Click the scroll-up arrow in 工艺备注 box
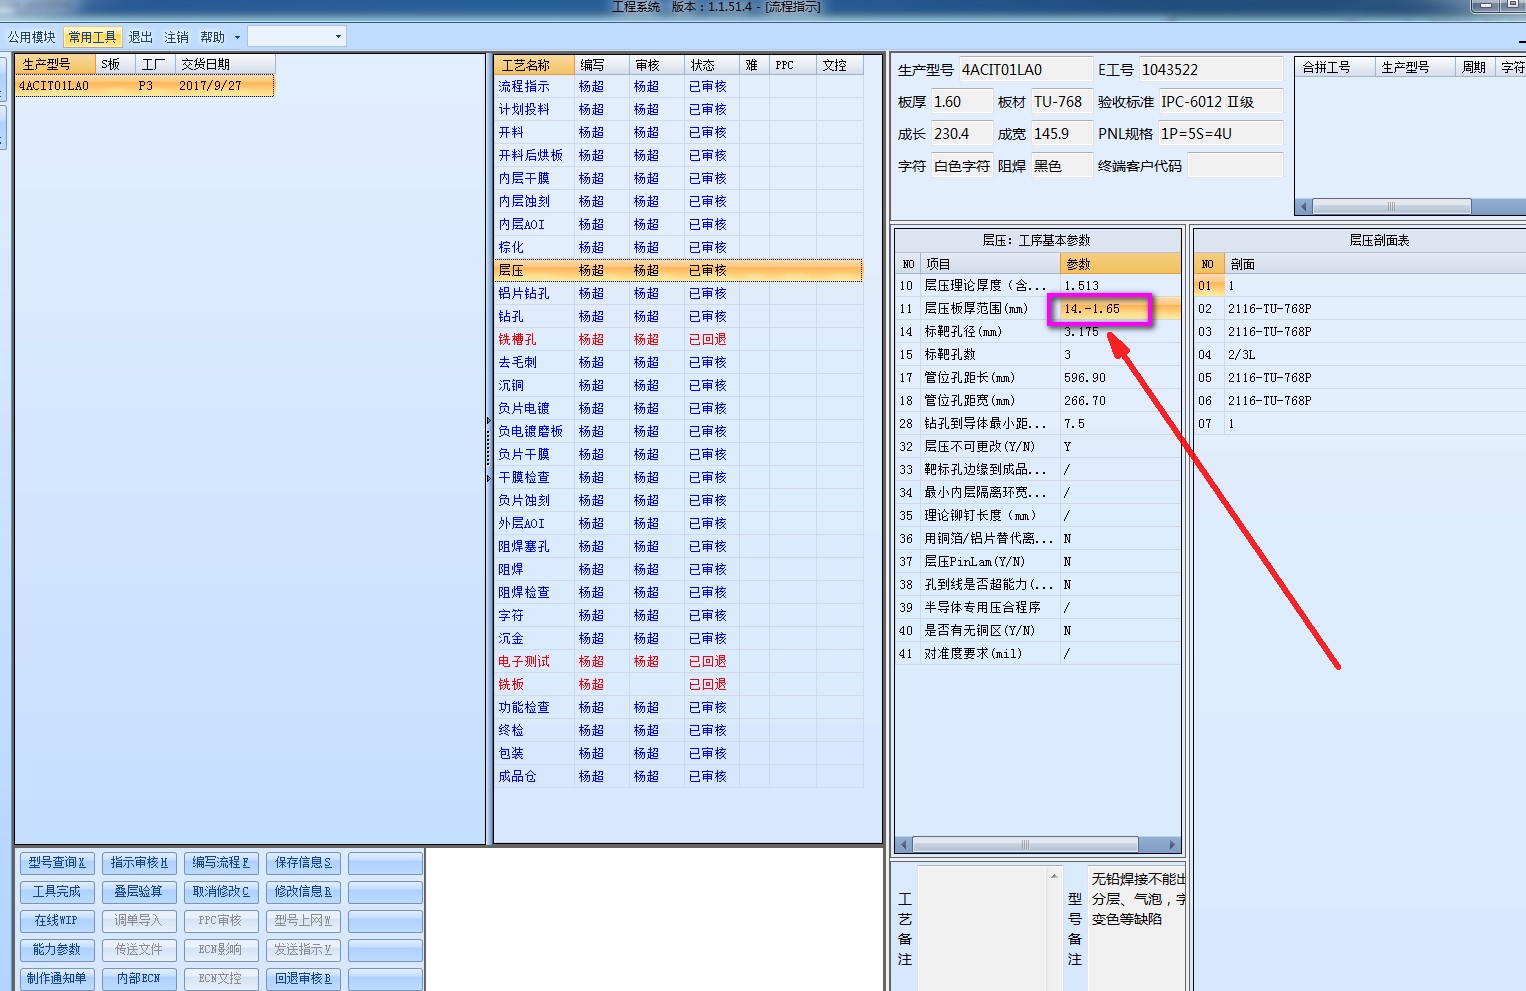 [x=1053, y=877]
